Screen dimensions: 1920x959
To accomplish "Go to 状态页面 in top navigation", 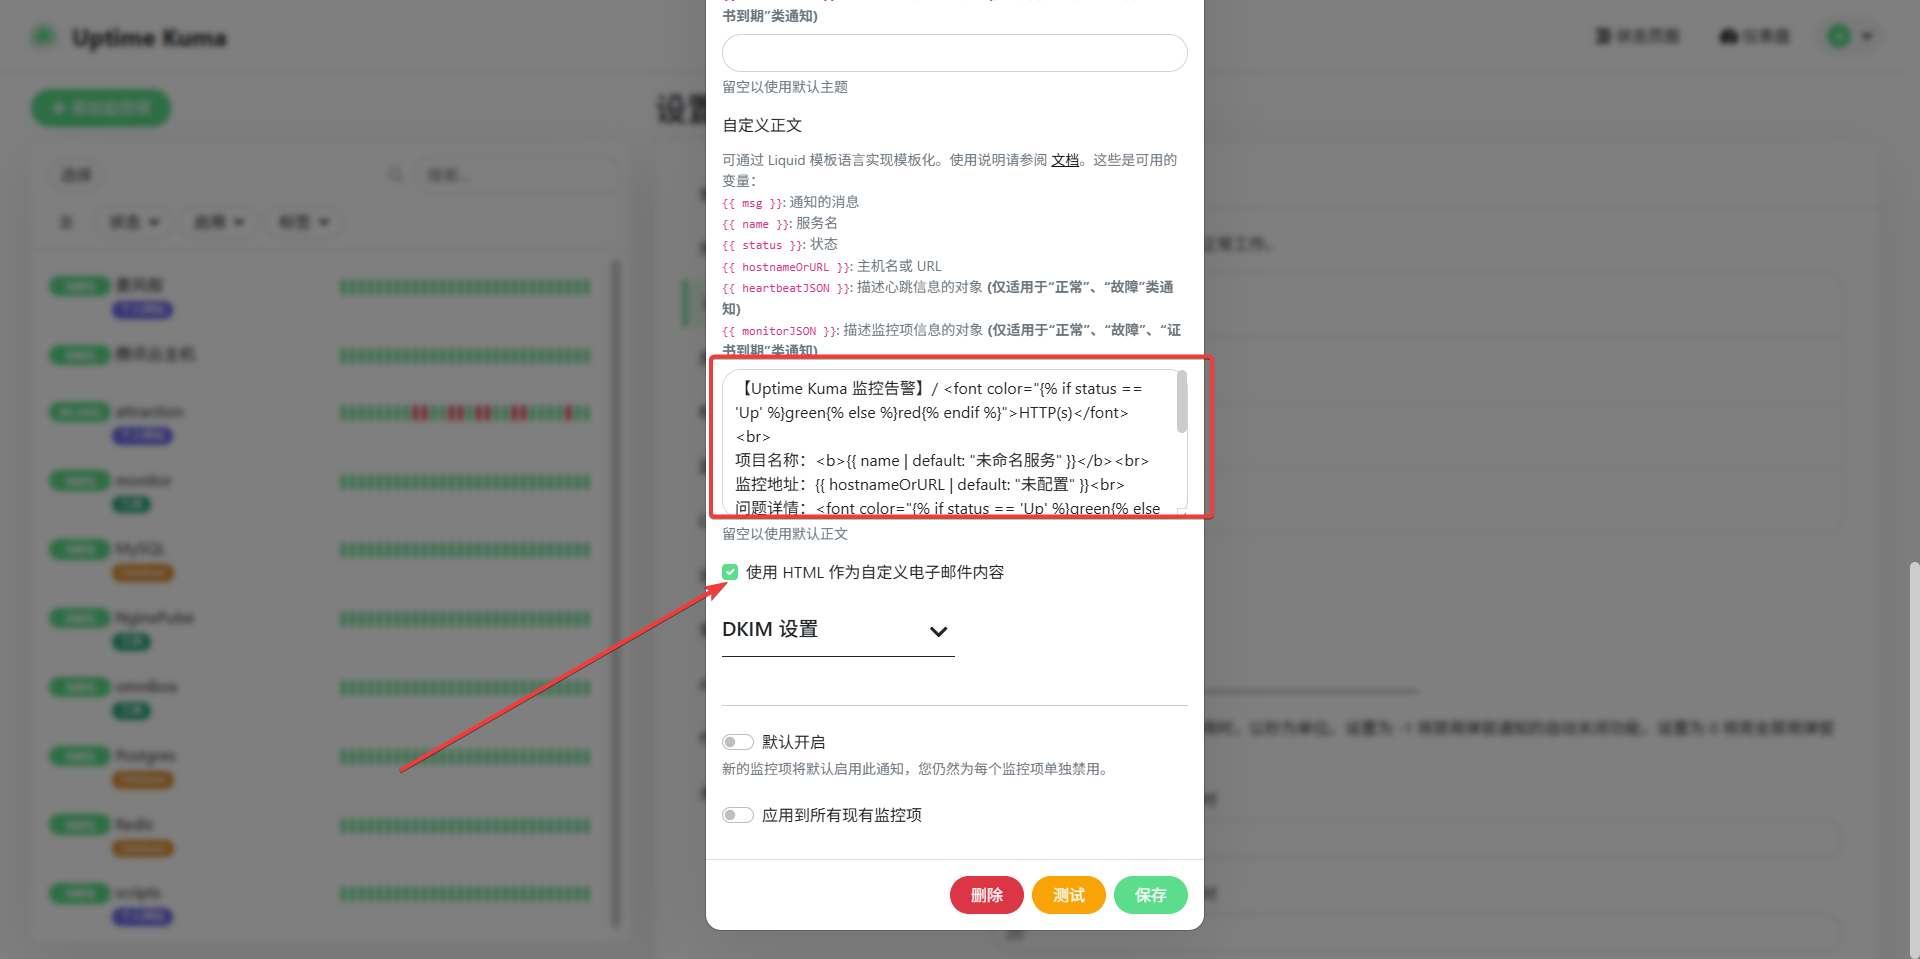I will (x=1637, y=37).
